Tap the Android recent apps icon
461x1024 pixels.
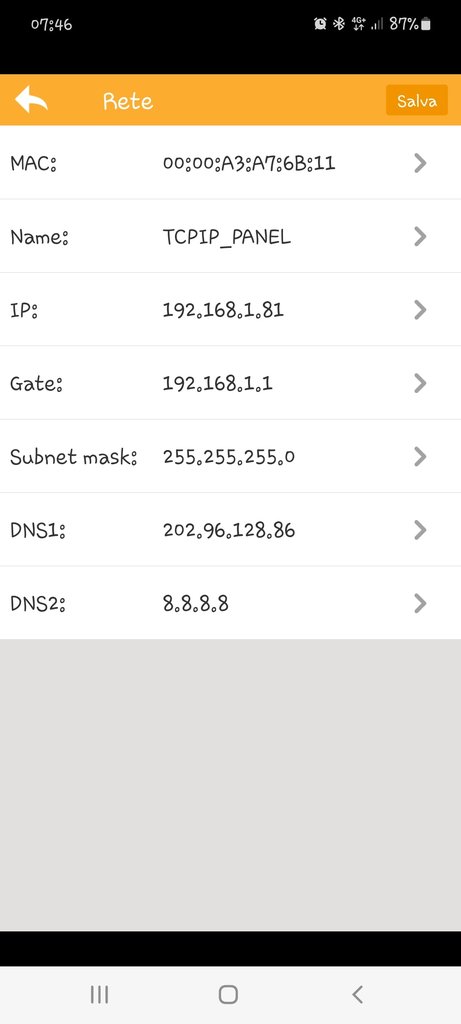click(99, 995)
